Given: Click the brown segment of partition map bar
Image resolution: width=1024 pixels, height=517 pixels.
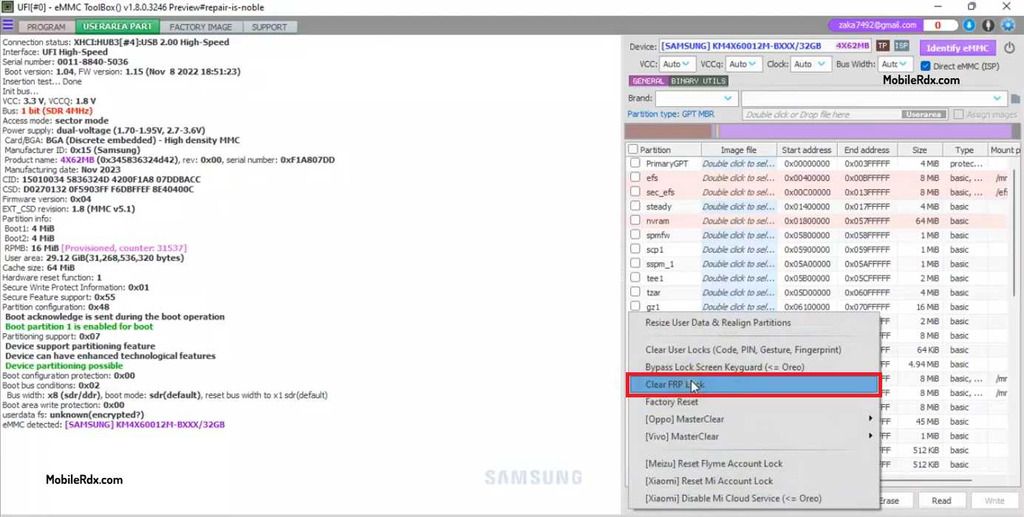Looking at the screenshot, I should 668,131.
